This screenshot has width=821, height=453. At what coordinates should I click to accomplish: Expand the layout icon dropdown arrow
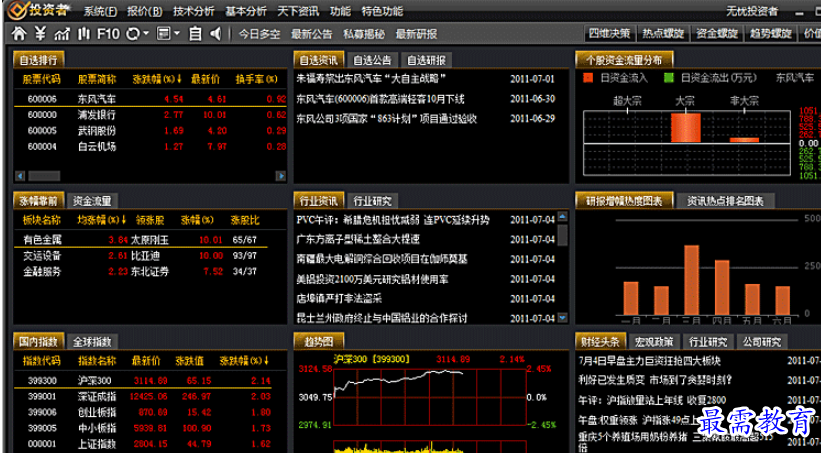[x=177, y=34]
